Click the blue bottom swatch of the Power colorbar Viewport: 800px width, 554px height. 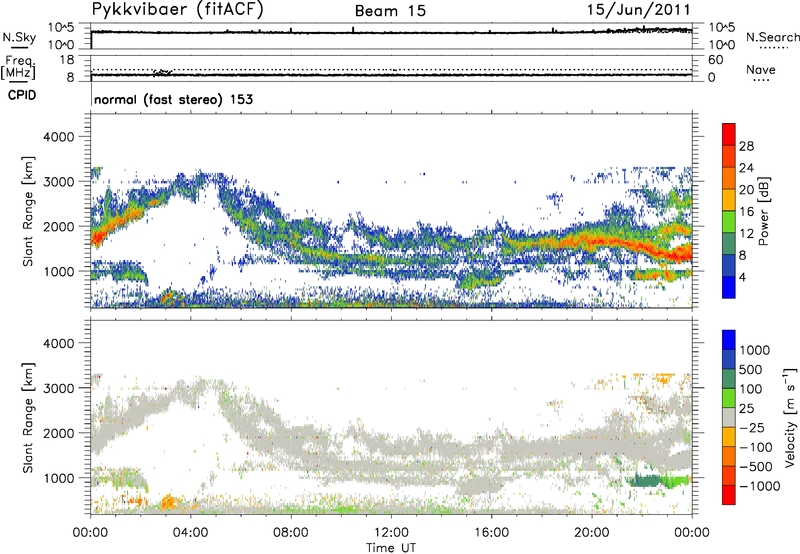click(729, 287)
